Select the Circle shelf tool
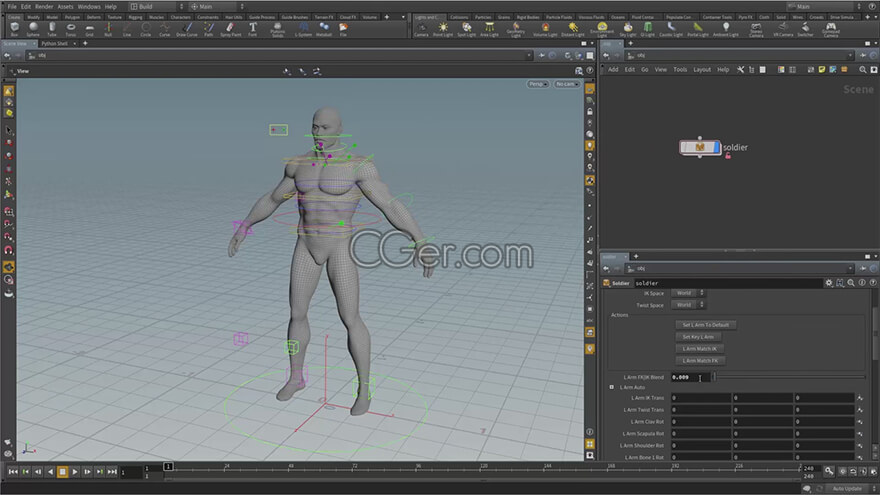This screenshot has height=495, width=880. [145, 29]
